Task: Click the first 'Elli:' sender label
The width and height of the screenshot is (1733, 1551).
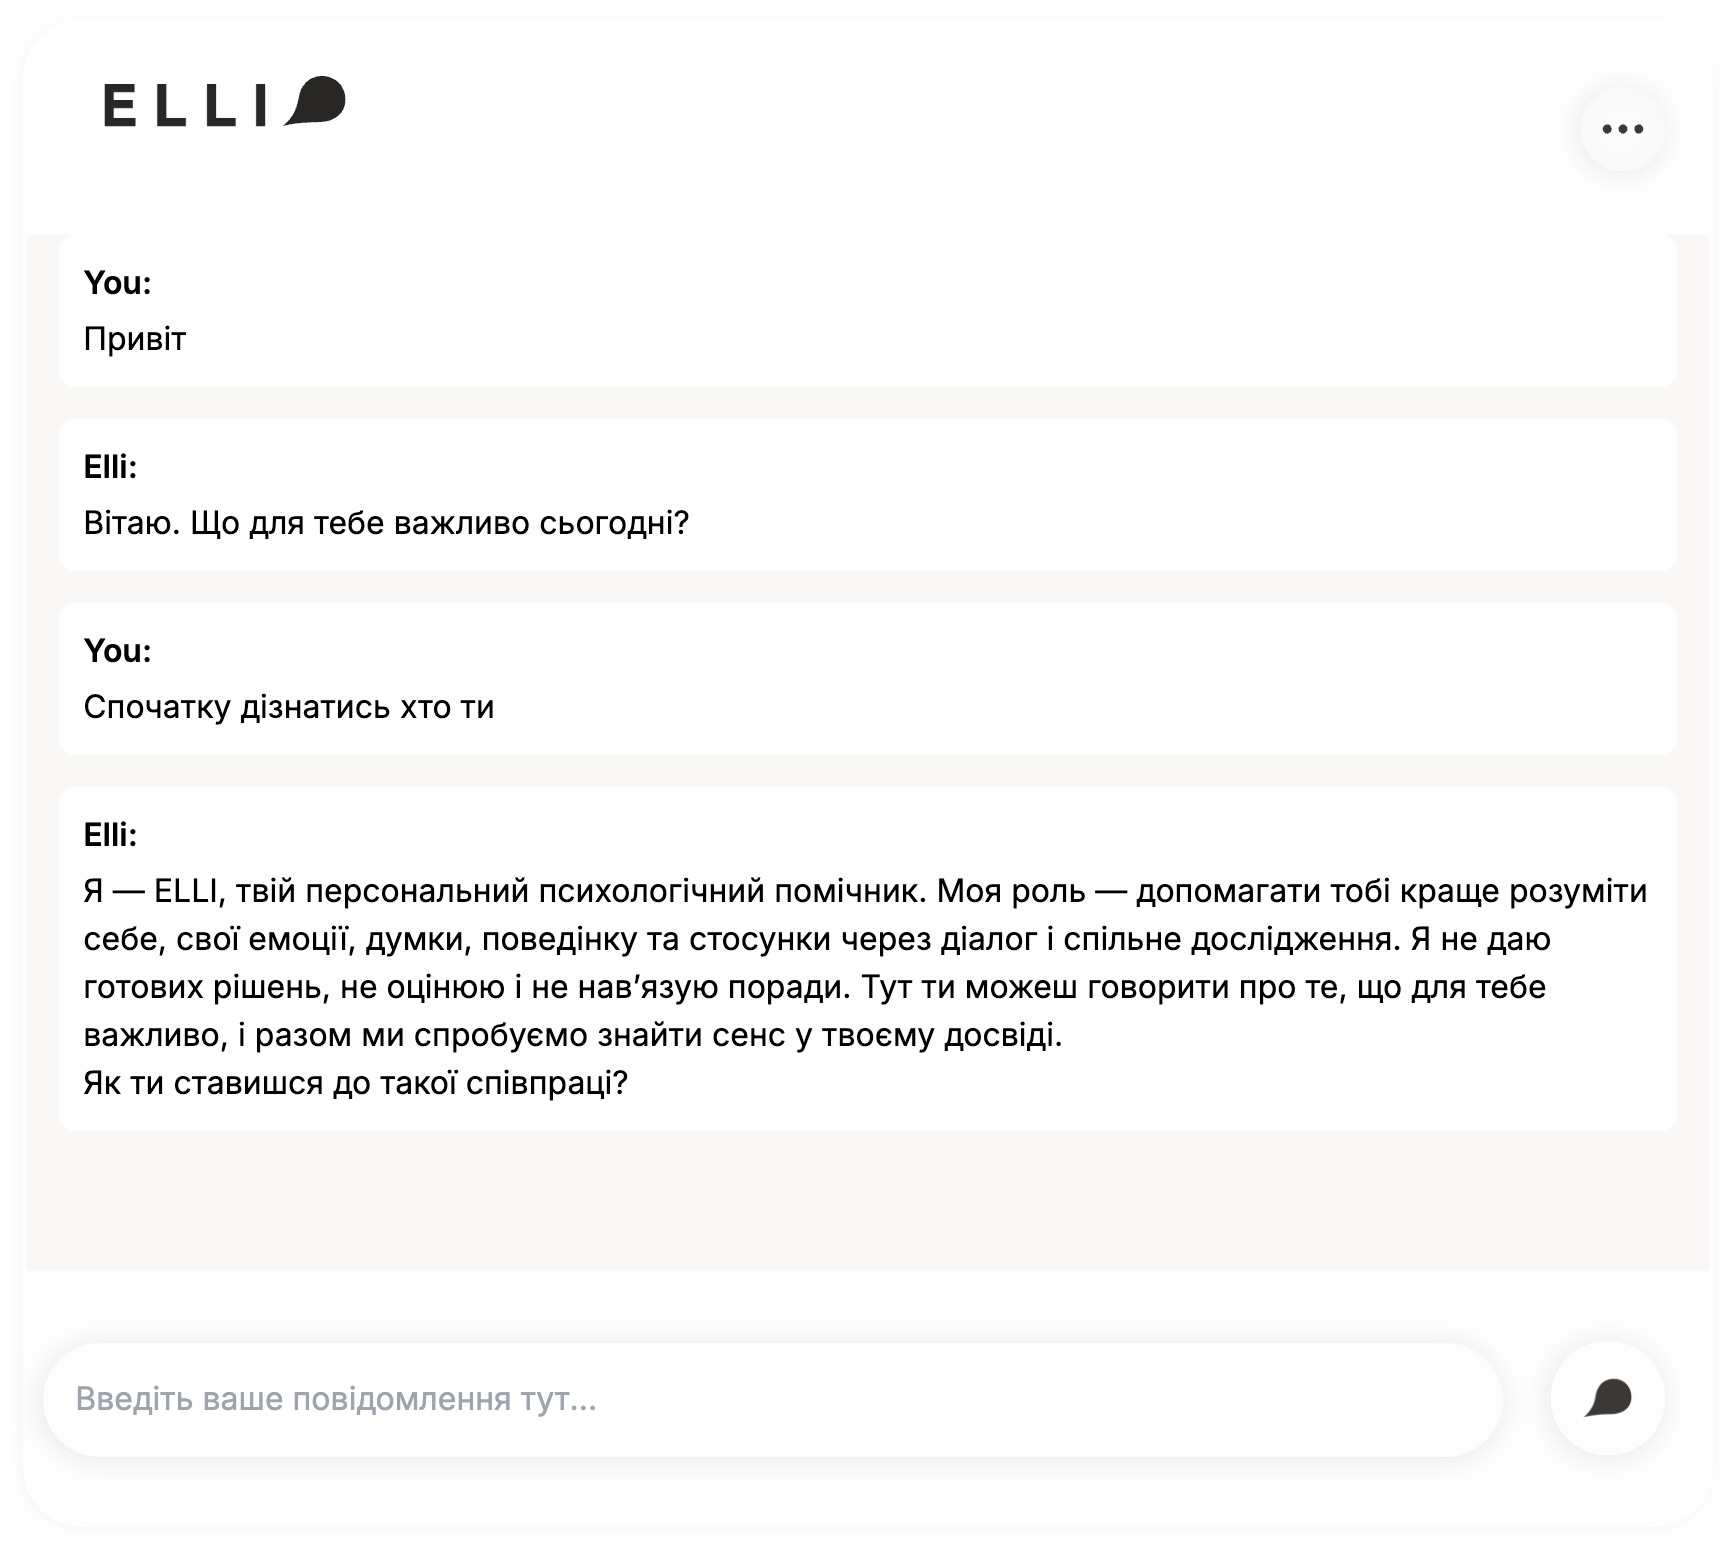Action: (x=110, y=467)
